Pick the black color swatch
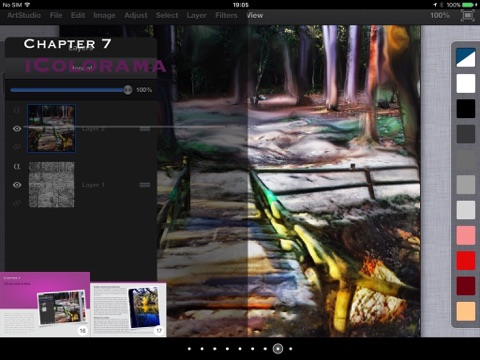The image size is (480, 360). click(466, 108)
